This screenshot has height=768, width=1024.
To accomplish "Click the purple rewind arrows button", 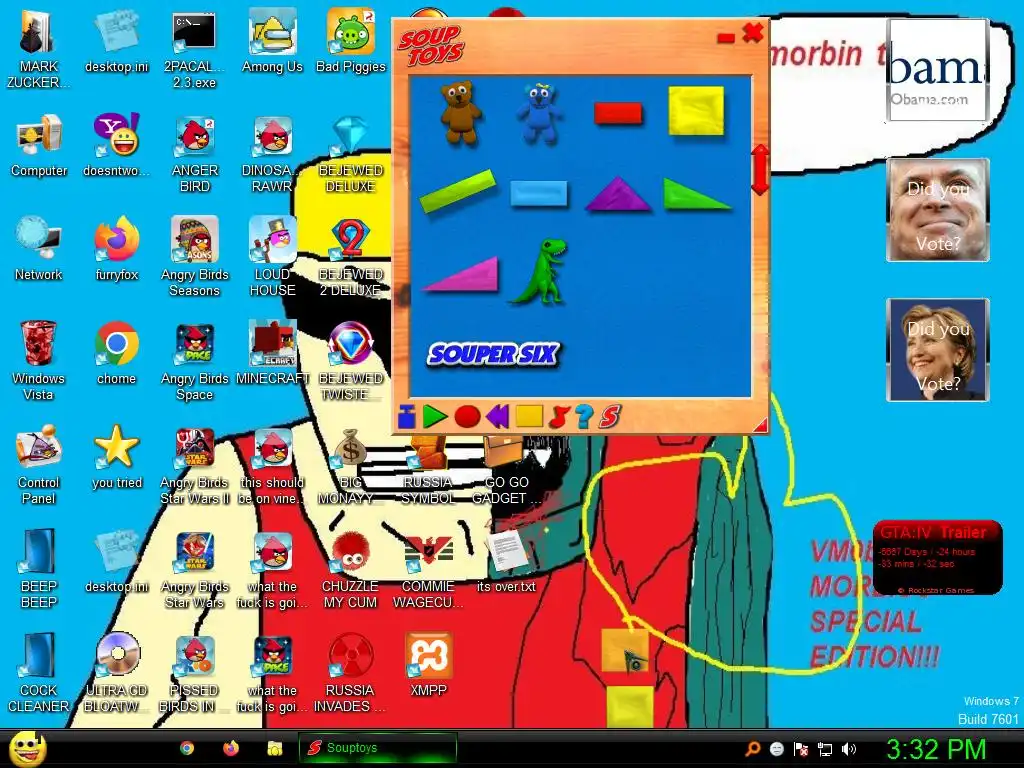I will [x=498, y=416].
